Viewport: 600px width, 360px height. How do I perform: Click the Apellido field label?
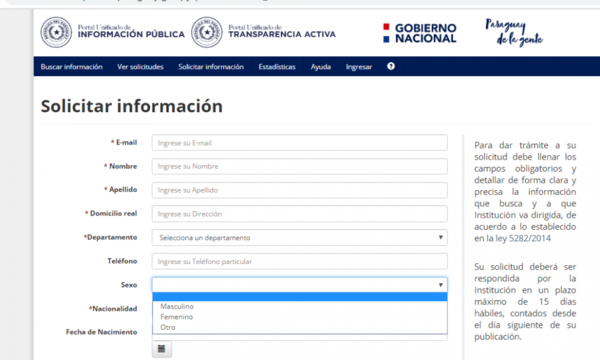(121, 190)
